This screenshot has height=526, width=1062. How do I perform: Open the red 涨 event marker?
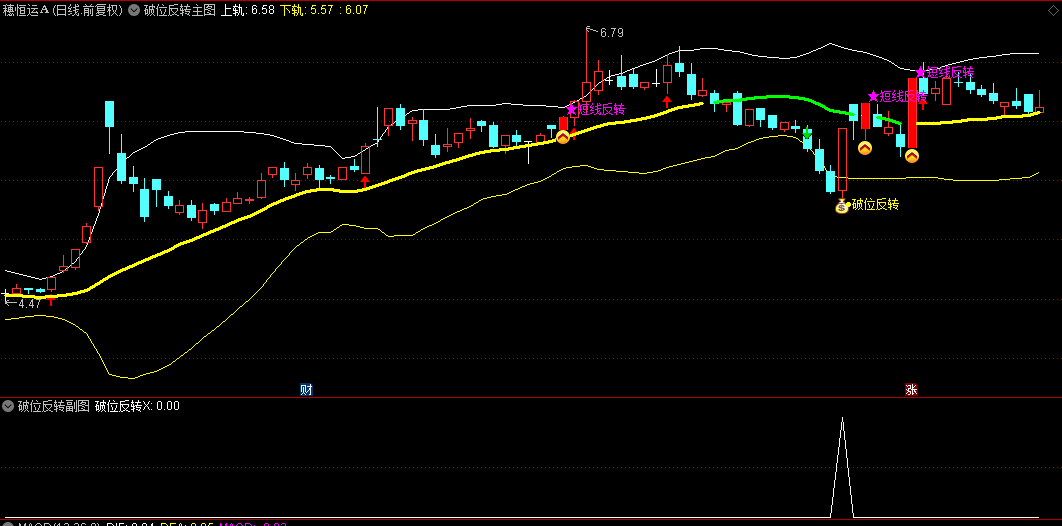pyautogui.click(x=912, y=389)
